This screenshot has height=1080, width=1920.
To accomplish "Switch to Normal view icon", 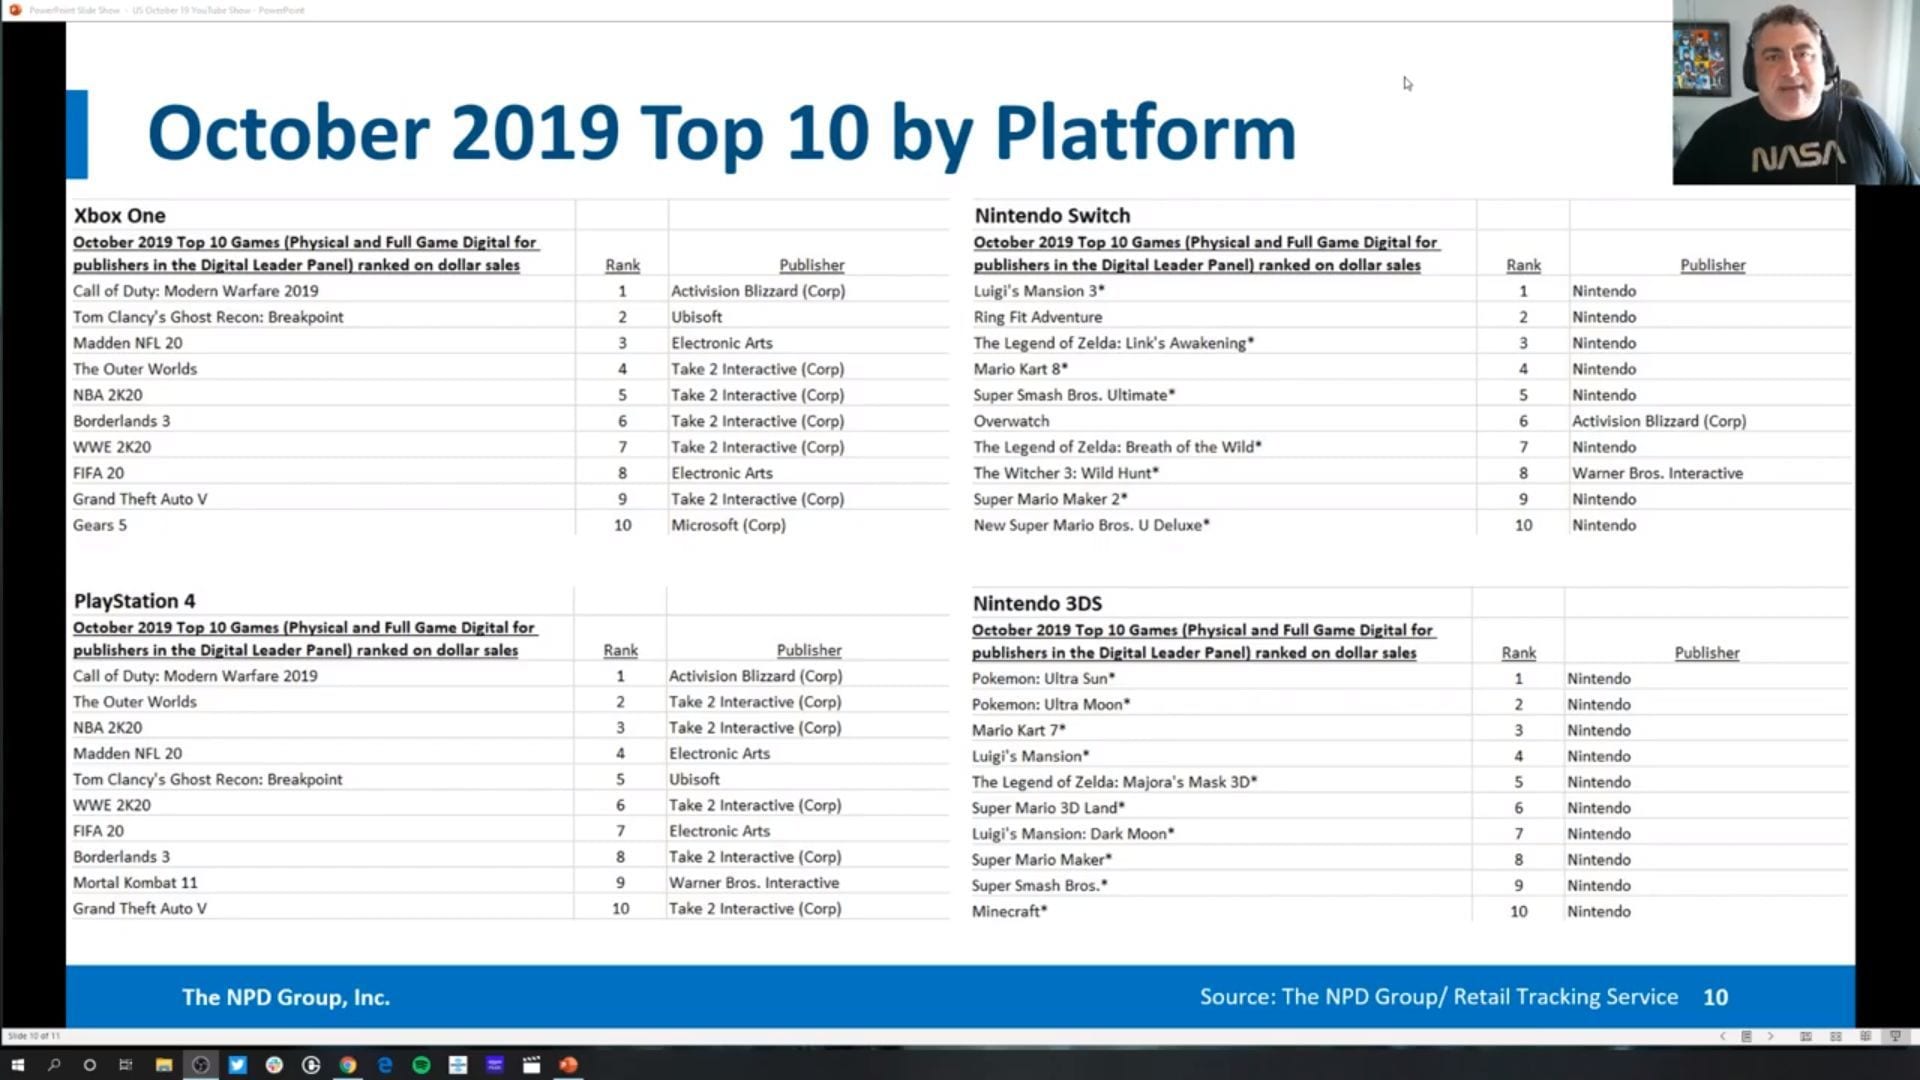I will point(1806,1036).
